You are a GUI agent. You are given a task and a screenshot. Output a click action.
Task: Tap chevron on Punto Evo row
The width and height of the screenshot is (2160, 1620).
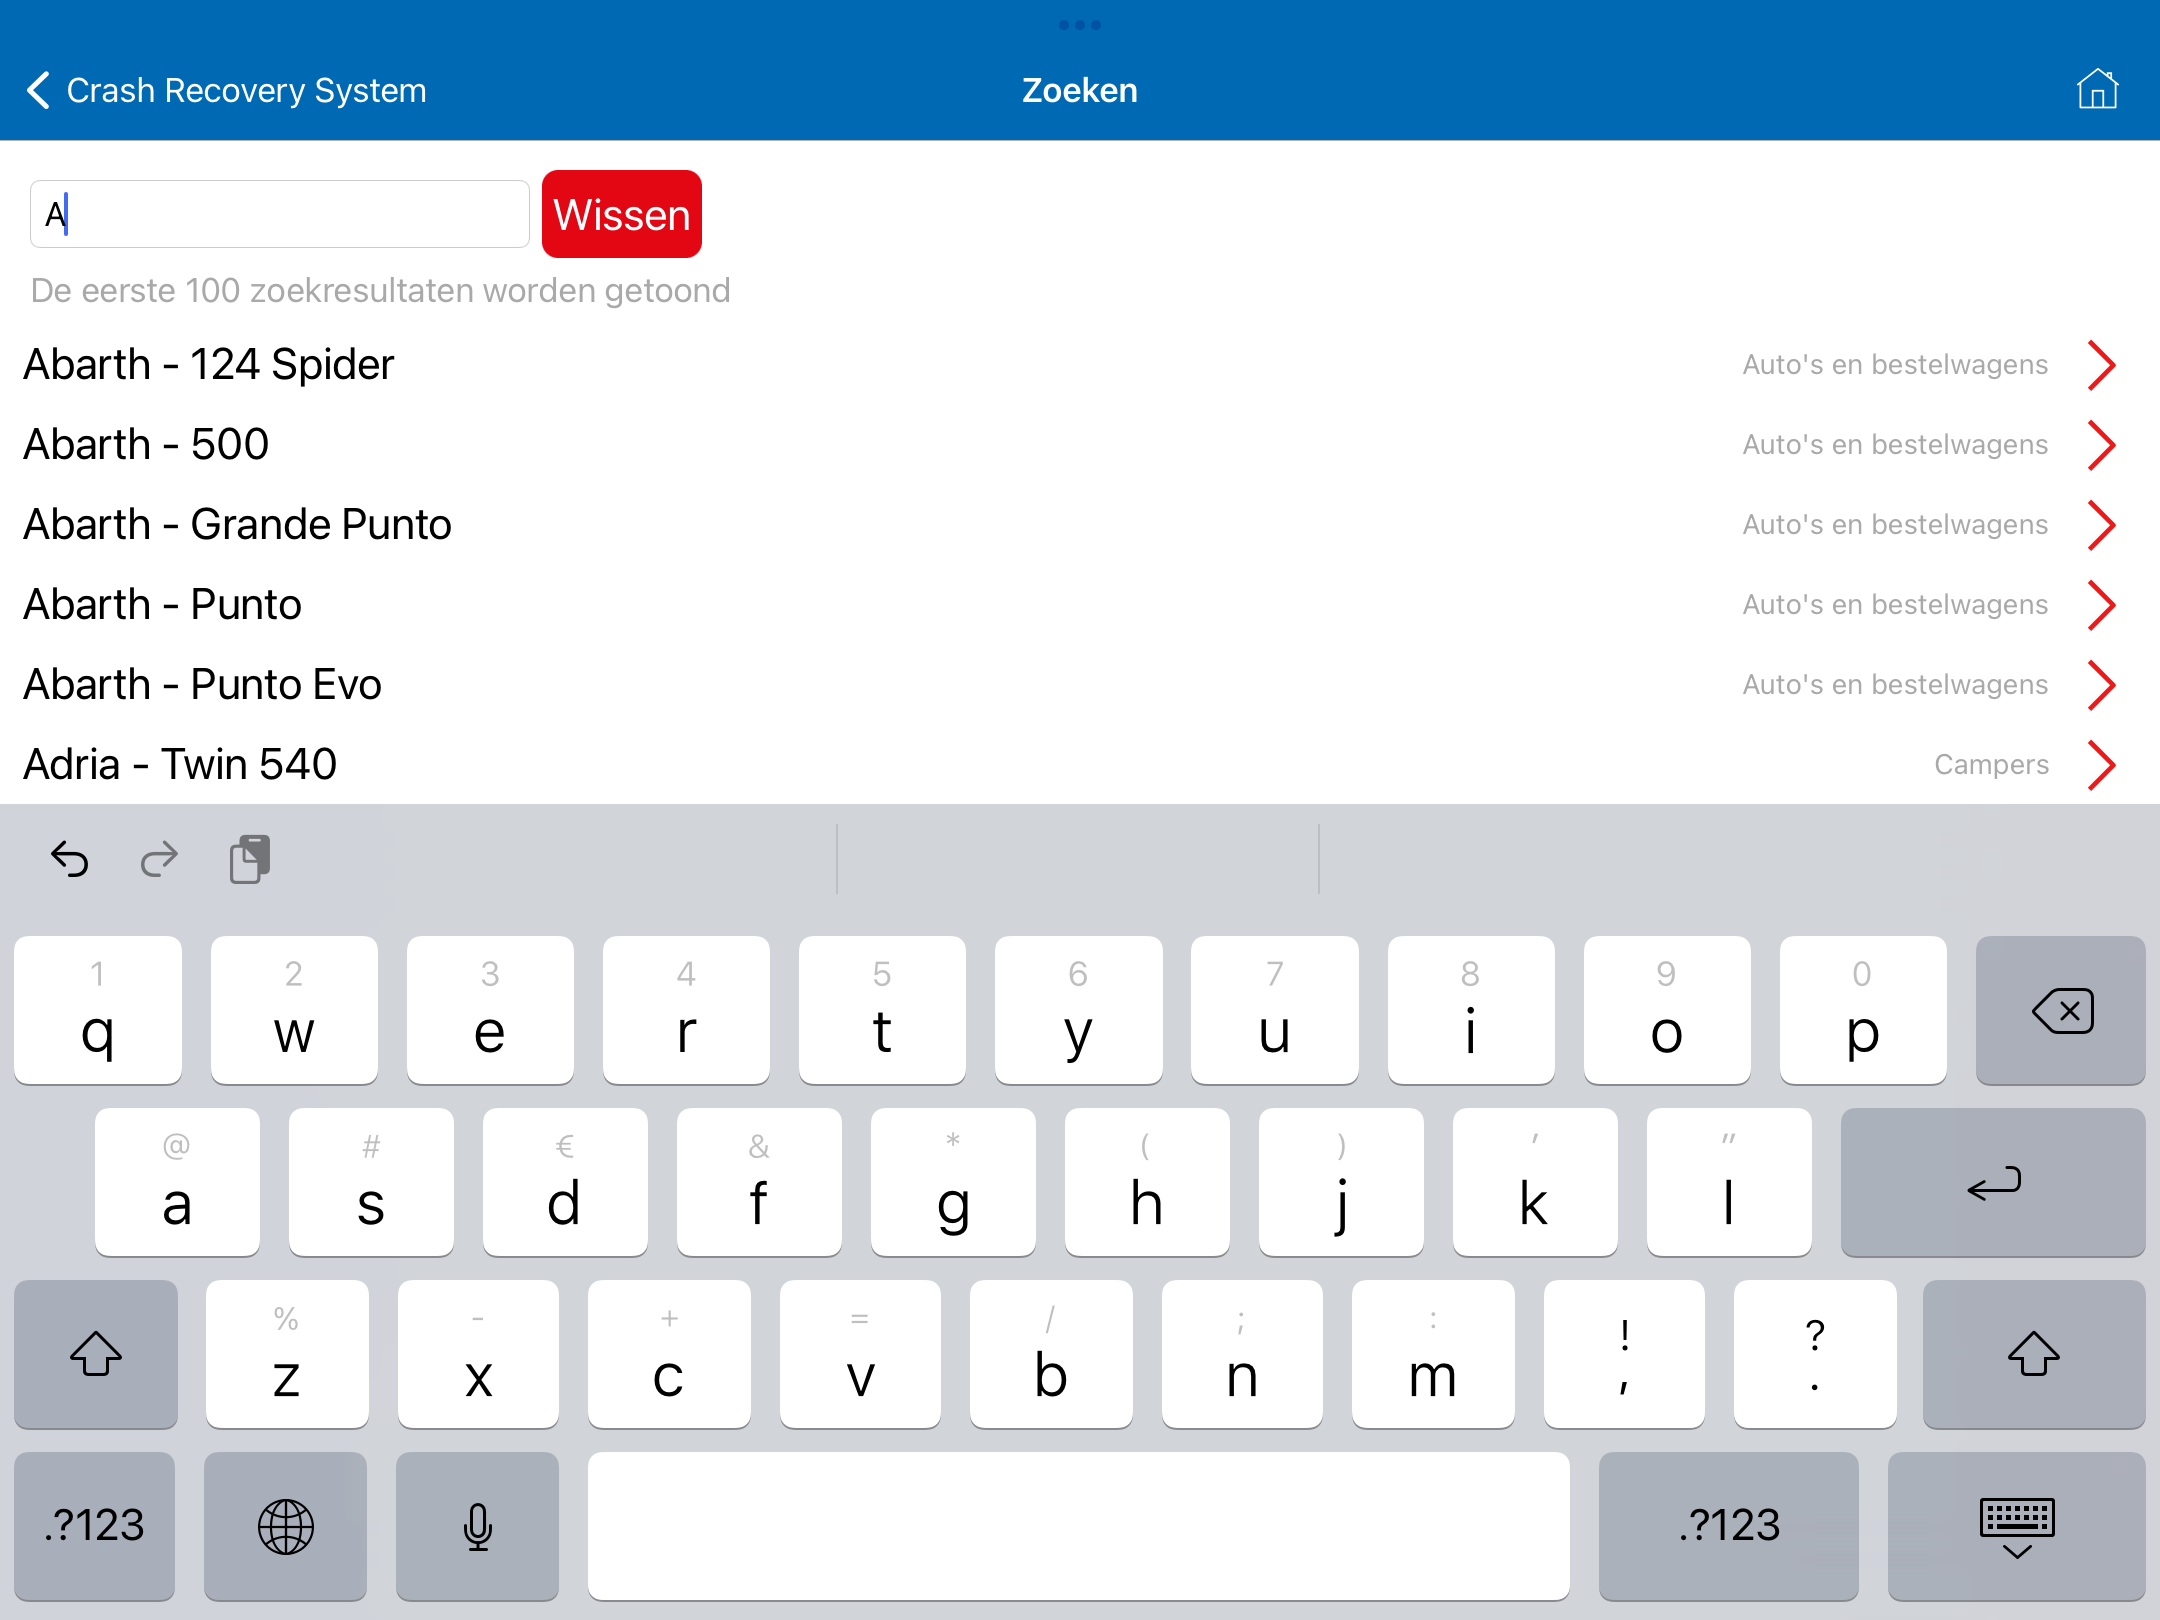(x=2101, y=685)
